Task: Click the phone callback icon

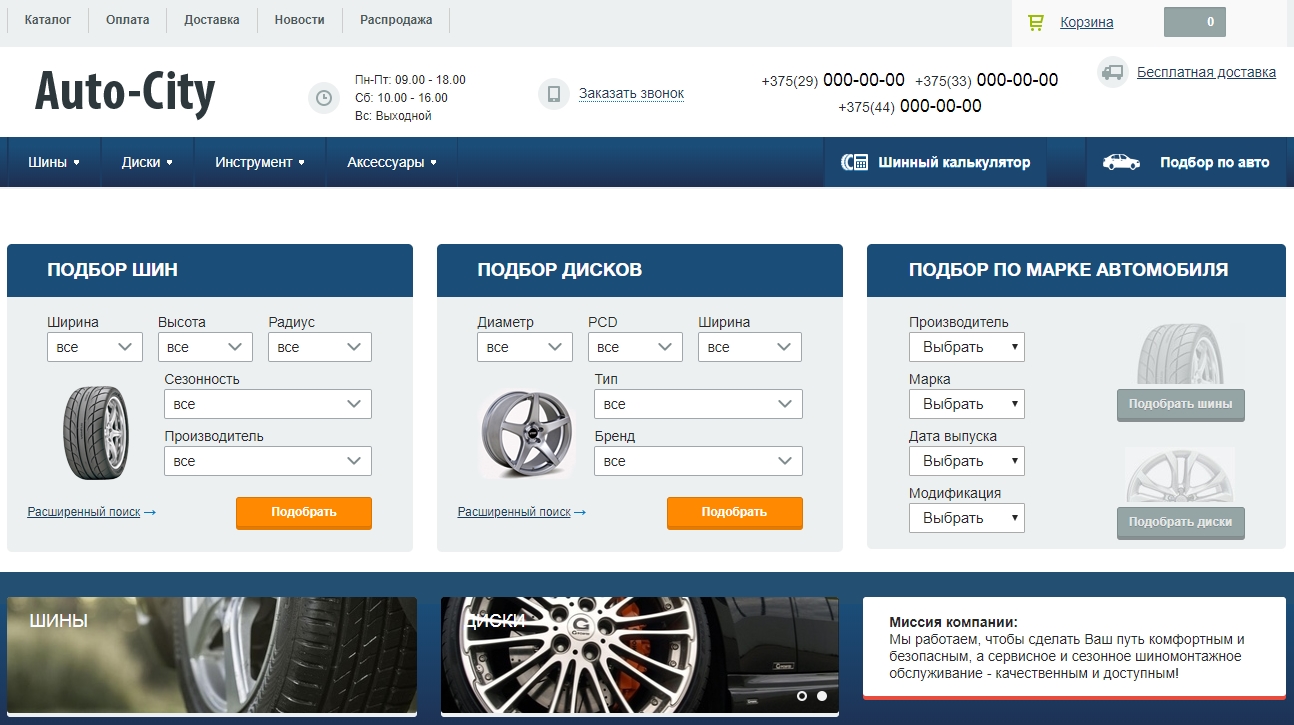Action: pyautogui.click(x=554, y=94)
